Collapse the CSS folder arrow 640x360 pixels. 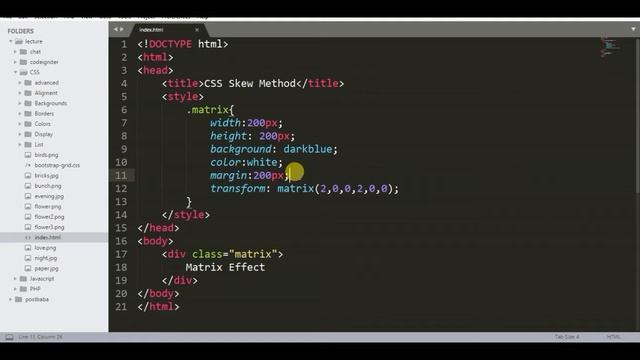(16, 72)
